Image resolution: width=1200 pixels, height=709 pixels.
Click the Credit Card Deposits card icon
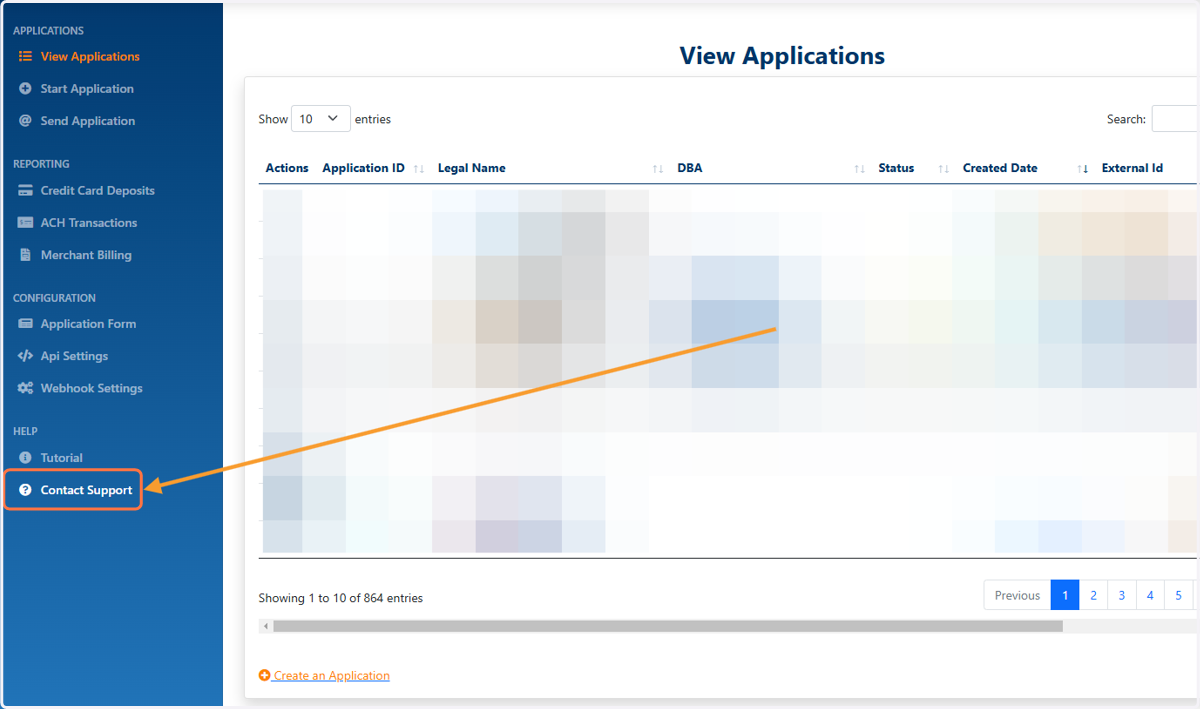tap(26, 191)
